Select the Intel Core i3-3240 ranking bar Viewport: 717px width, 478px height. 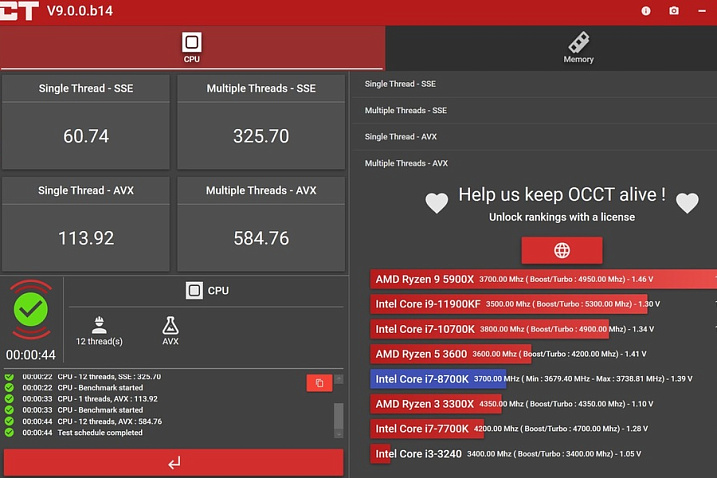pos(380,454)
